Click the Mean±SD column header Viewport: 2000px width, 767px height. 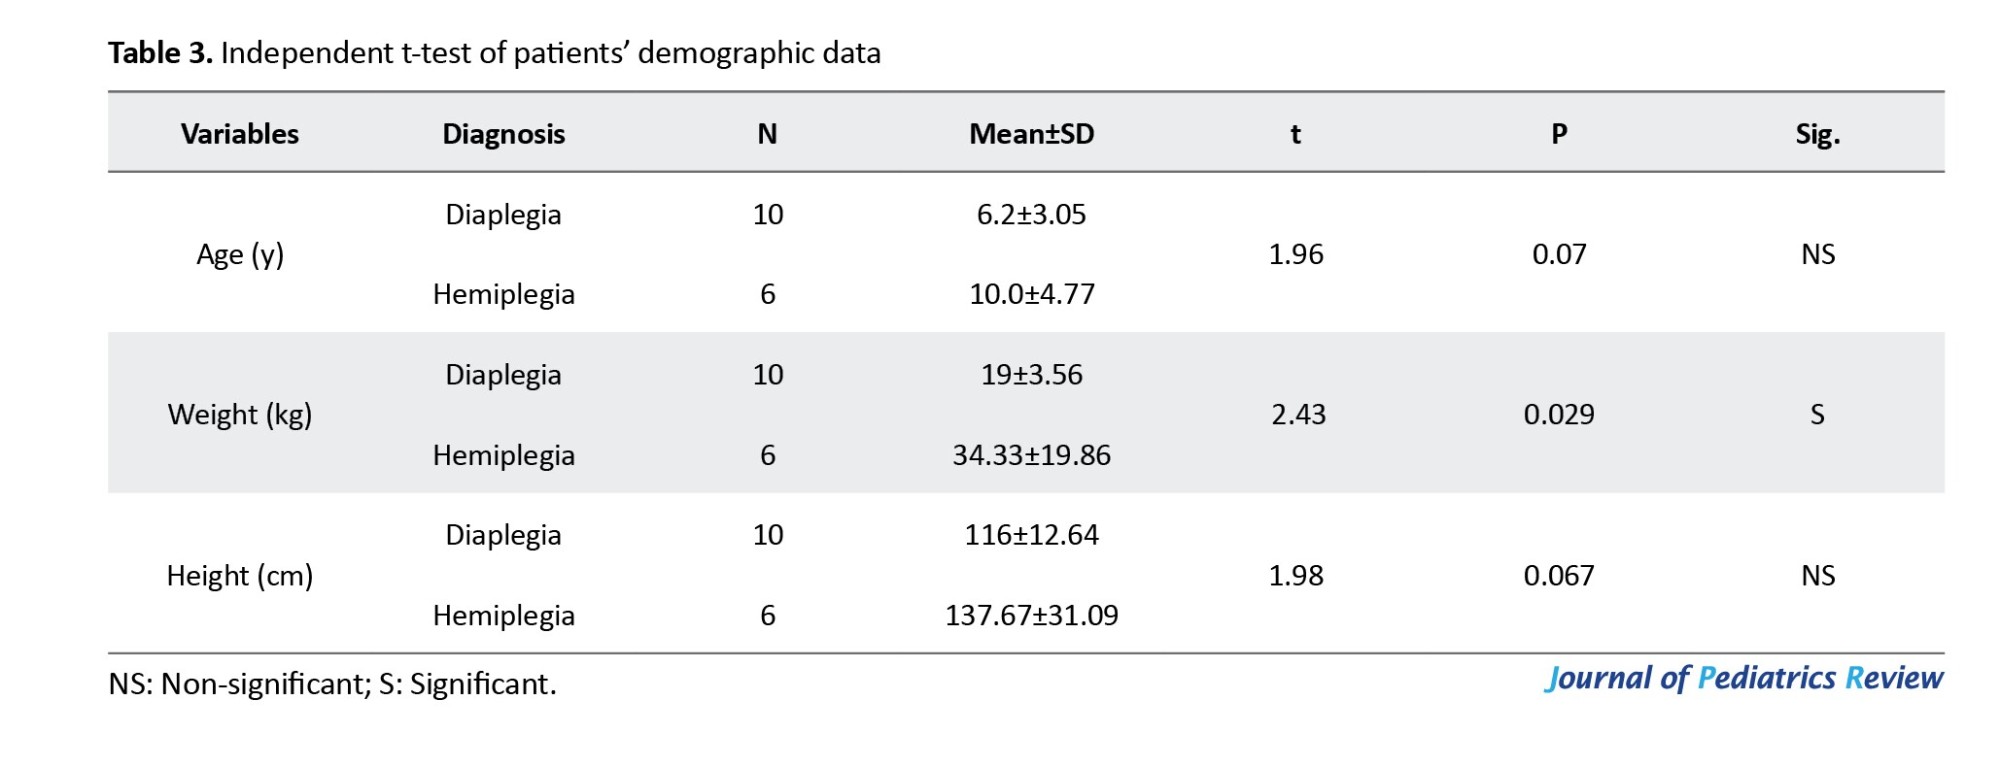[x=1031, y=134]
